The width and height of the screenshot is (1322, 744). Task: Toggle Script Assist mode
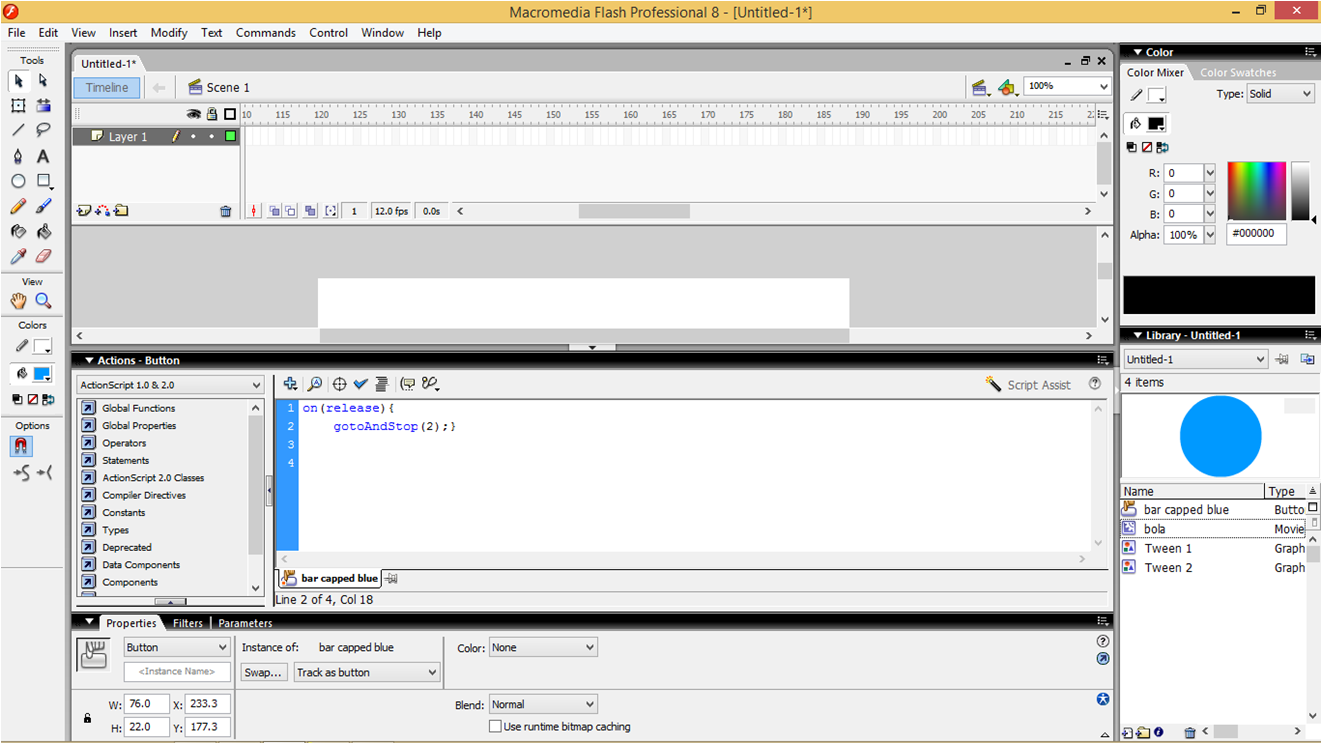pos(1028,385)
